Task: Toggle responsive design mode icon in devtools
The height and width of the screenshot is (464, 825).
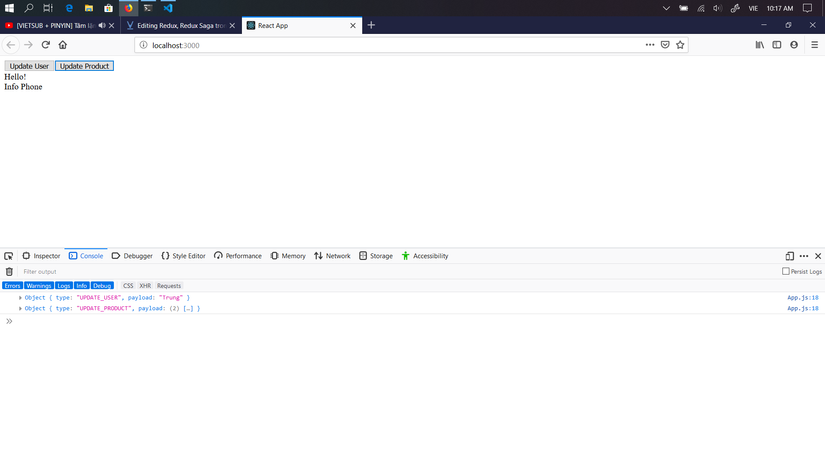Action: [x=790, y=256]
